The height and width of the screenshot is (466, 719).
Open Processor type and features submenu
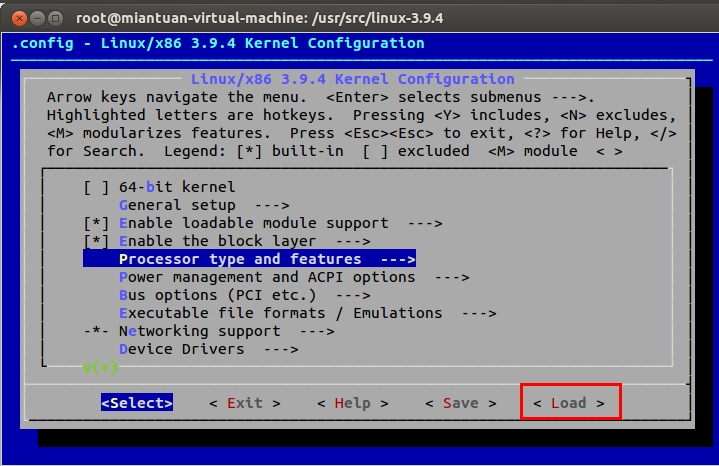coord(249,259)
